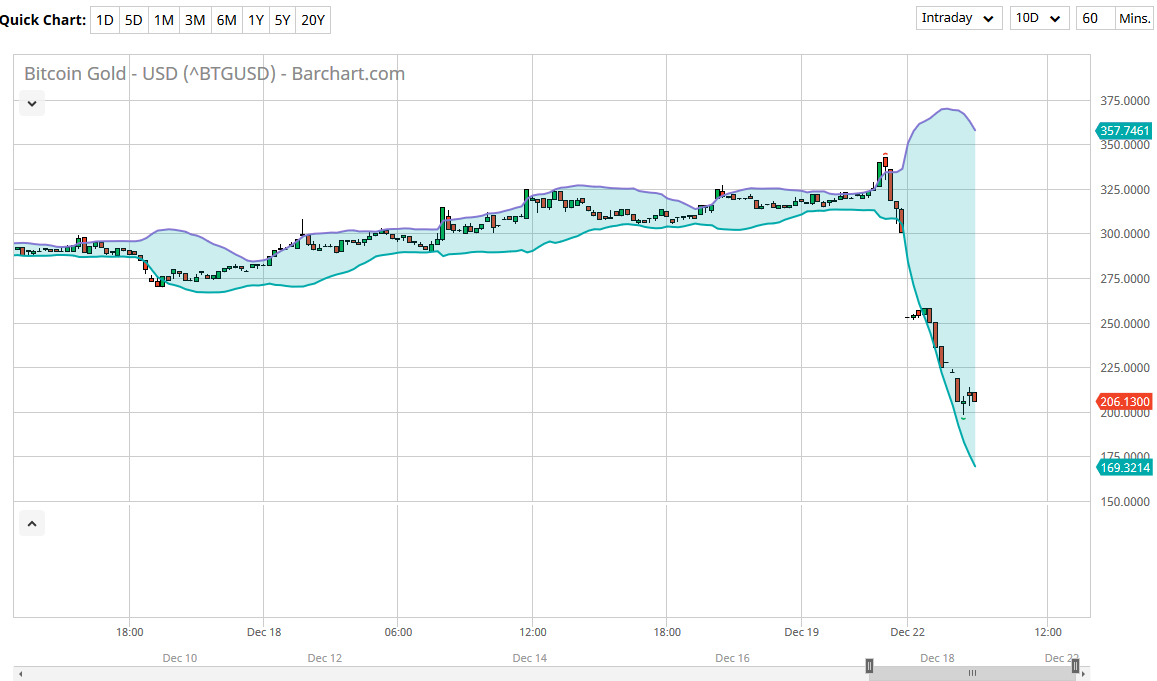1157x681 pixels.
Task: Open the 10D period dropdown
Action: click(1039, 18)
